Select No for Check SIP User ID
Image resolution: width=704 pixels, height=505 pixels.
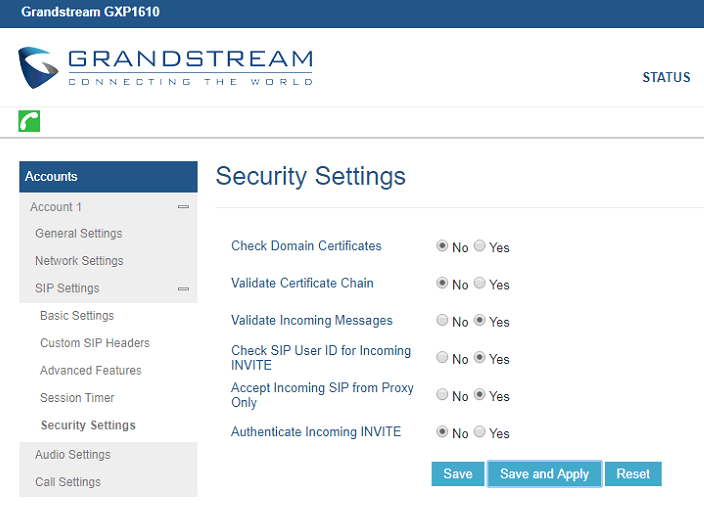442,357
